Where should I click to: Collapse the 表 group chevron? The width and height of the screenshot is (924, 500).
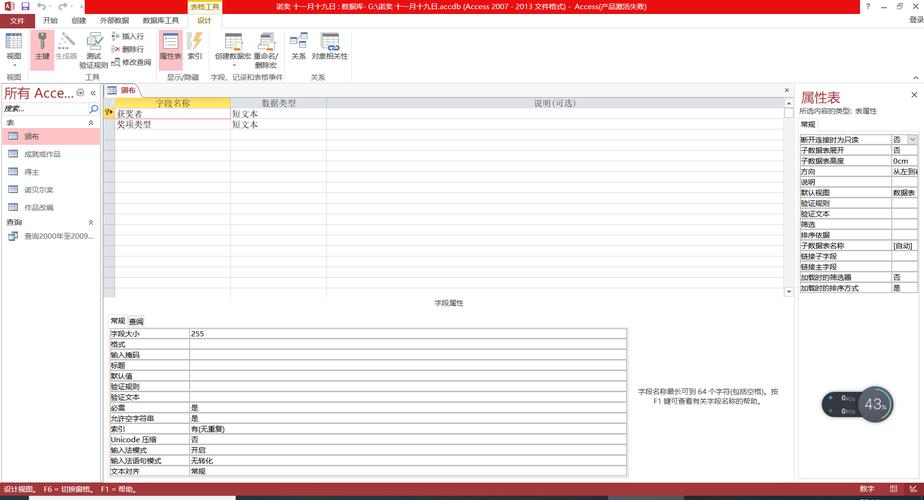click(91, 123)
